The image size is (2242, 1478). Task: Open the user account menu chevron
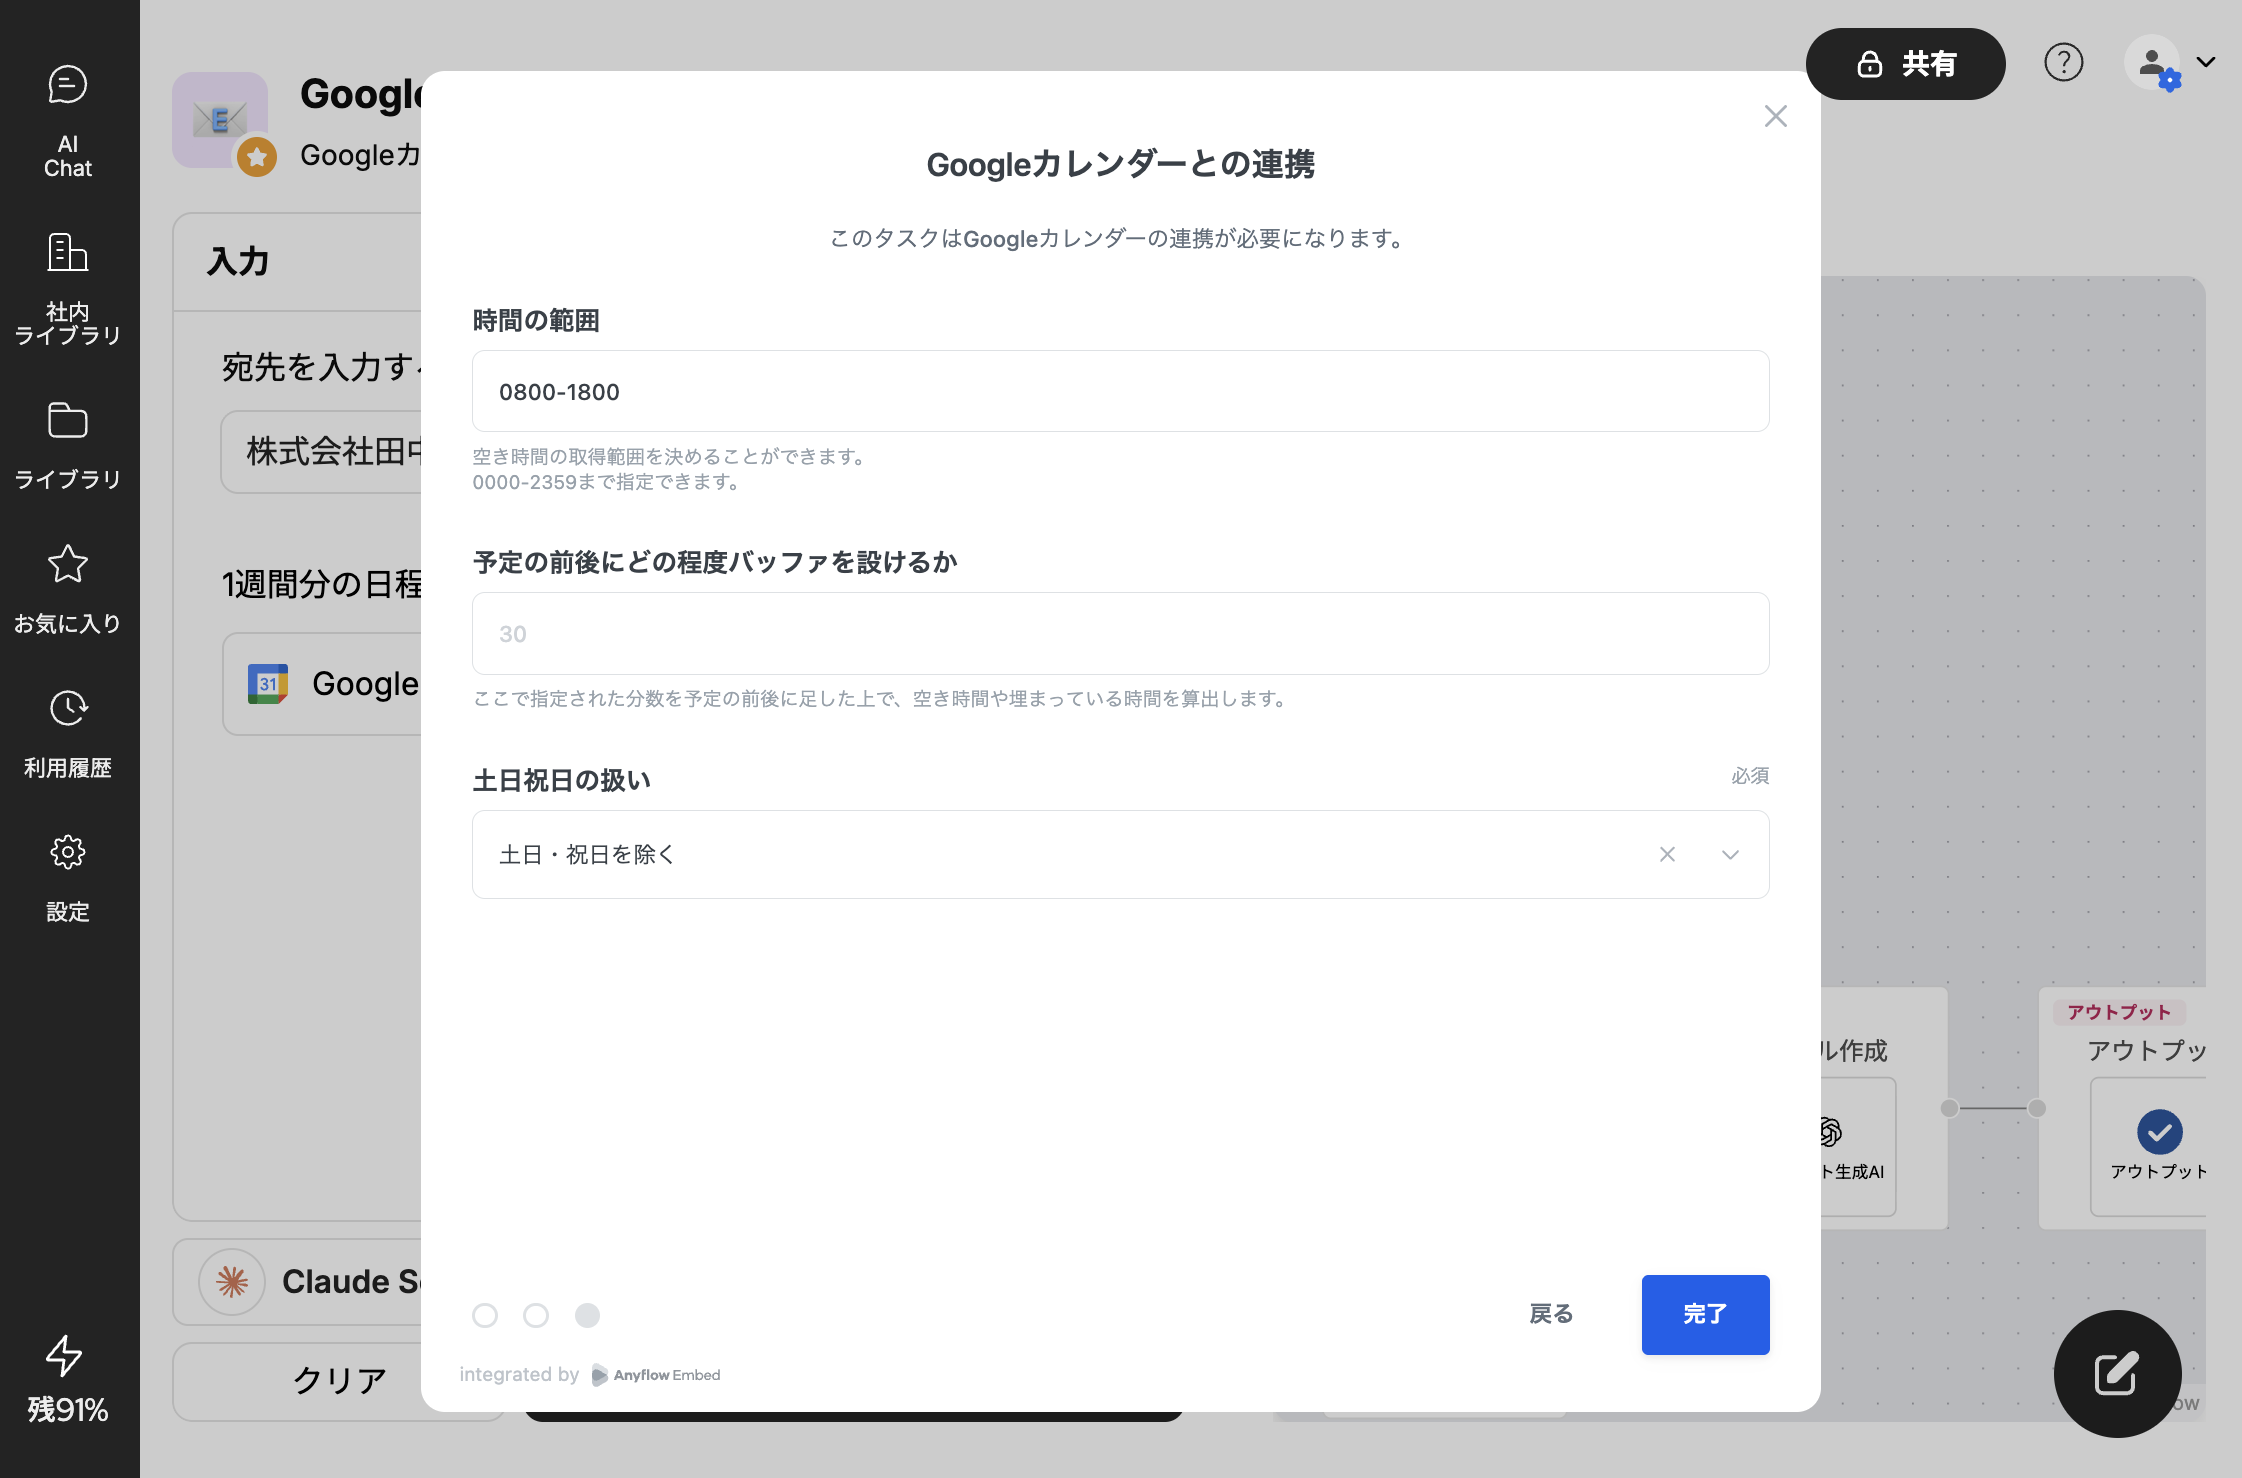(x=2206, y=62)
